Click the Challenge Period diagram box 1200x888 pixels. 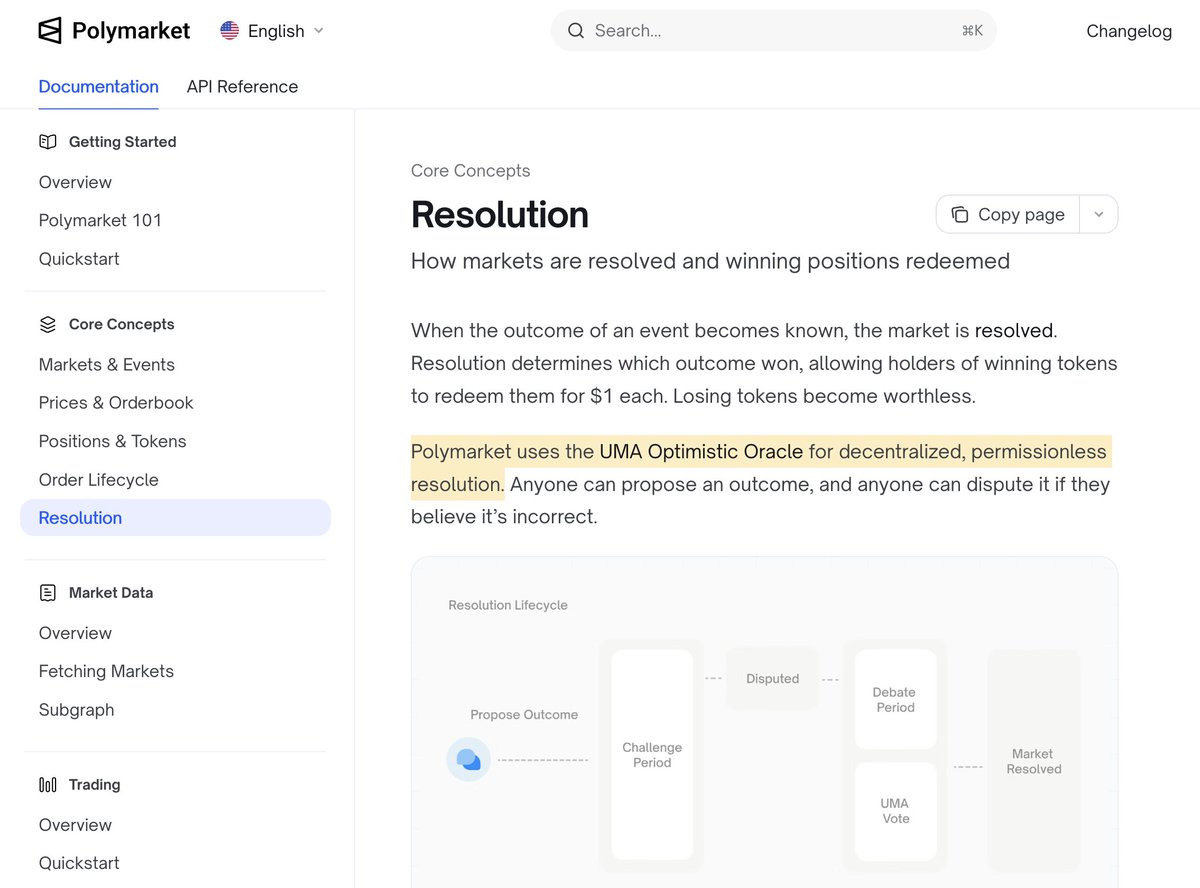point(652,755)
